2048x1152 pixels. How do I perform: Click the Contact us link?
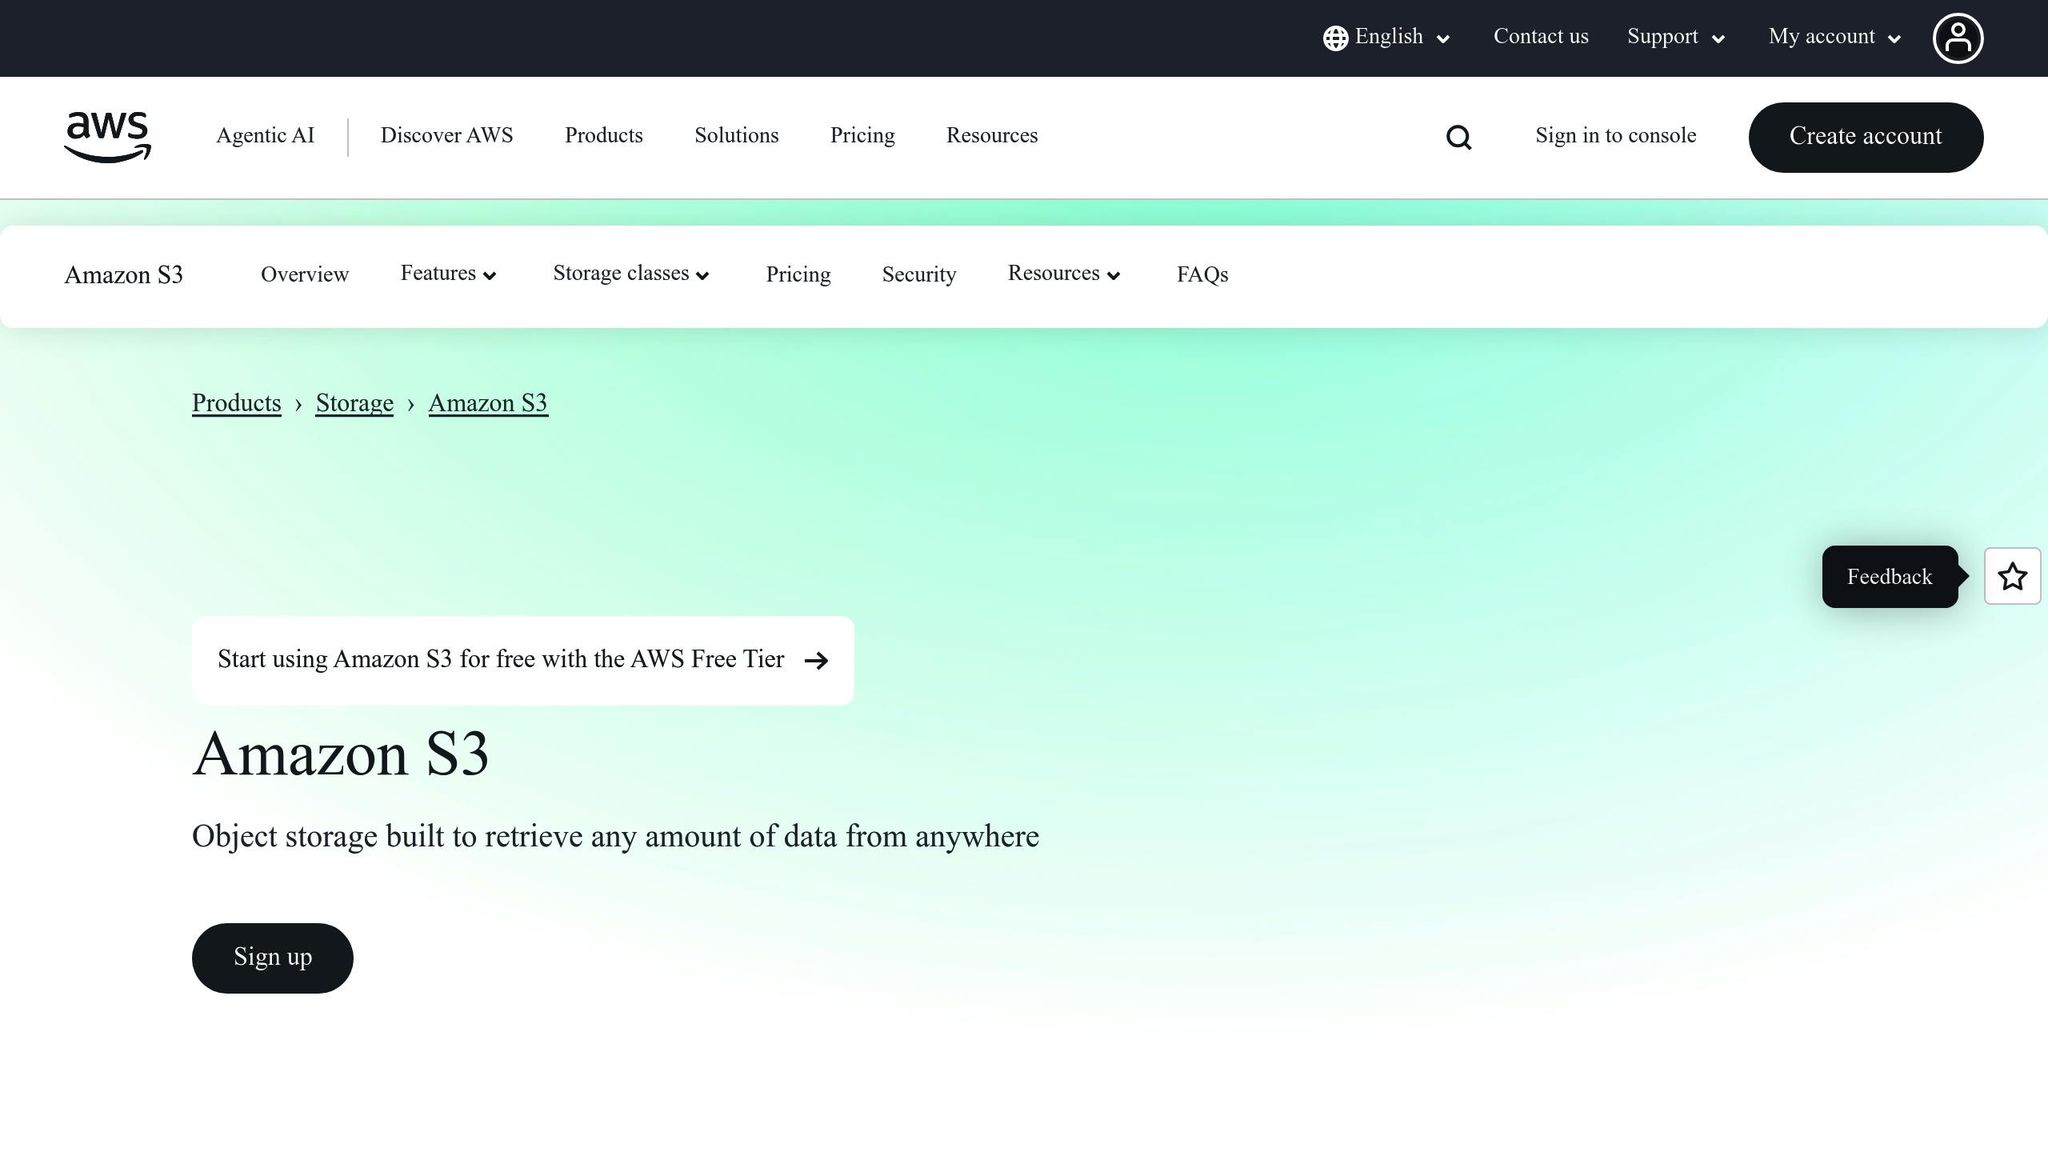pyautogui.click(x=1540, y=37)
